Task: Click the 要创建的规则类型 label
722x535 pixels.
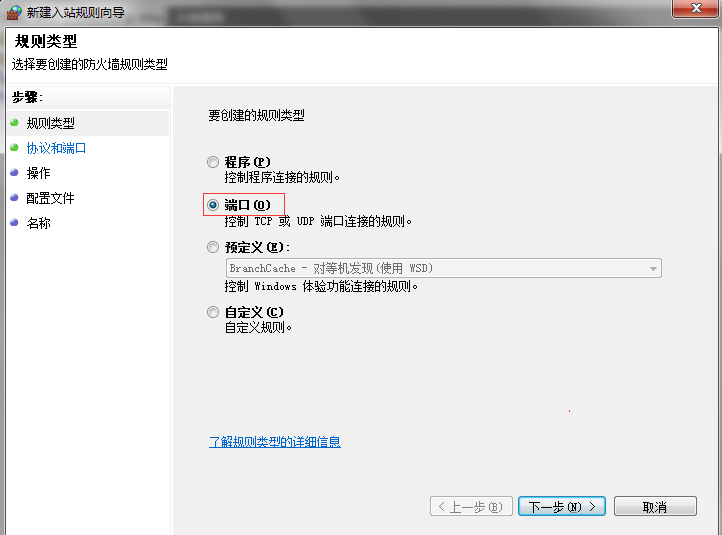Action: pos(256,115)
